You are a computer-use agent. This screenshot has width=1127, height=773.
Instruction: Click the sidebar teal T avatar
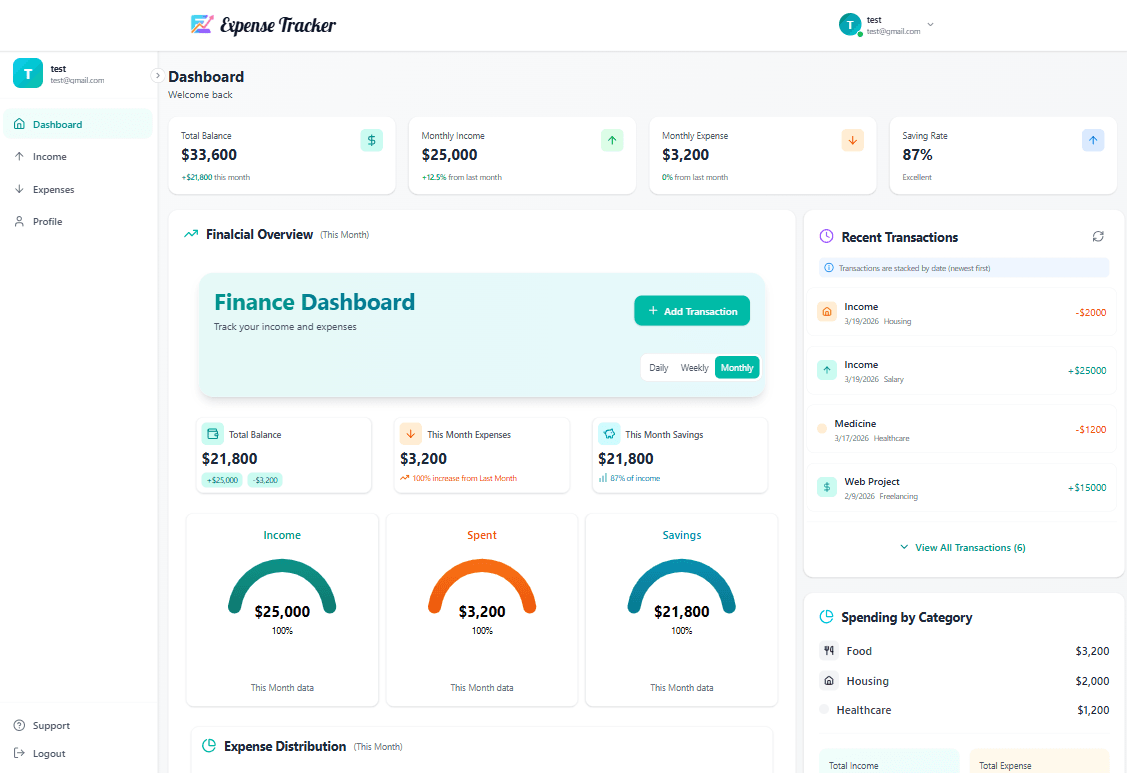[x=28, y=73]
